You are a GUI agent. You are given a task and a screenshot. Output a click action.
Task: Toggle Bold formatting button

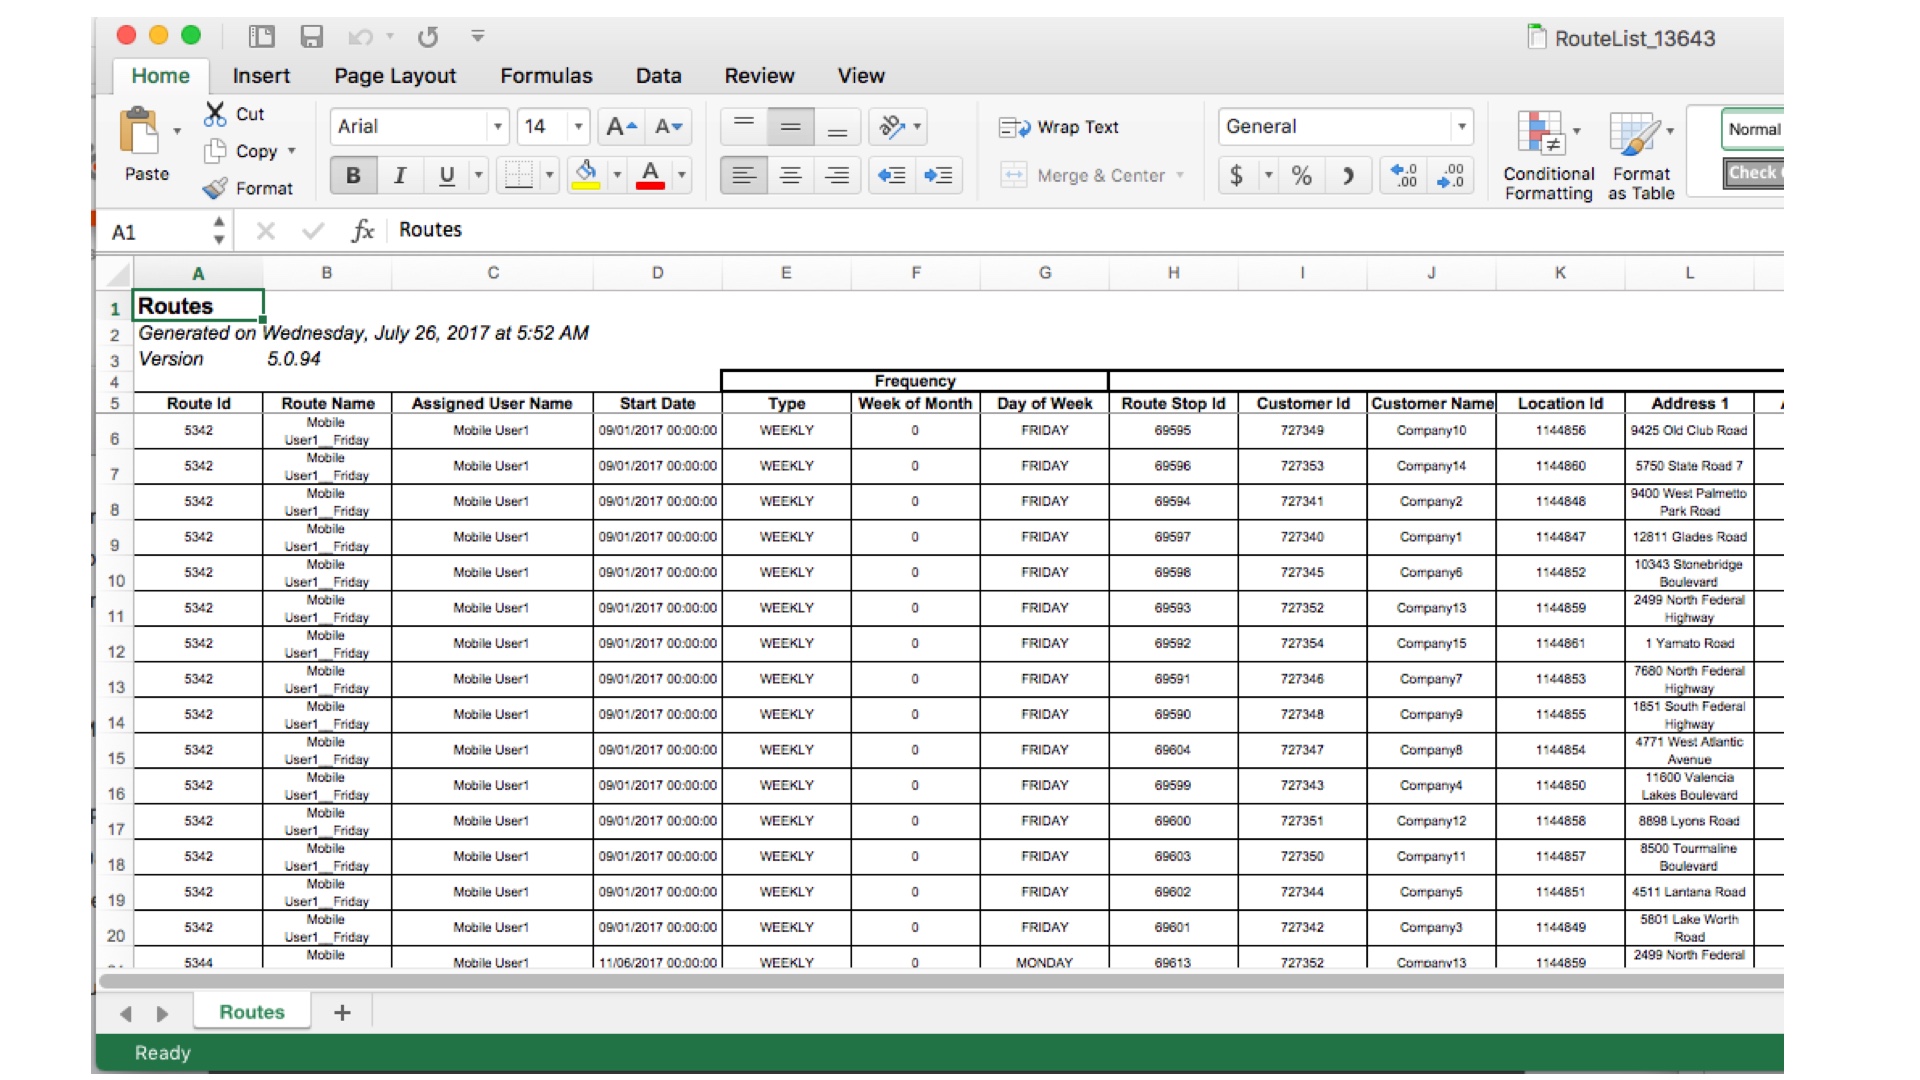[353, 176]
